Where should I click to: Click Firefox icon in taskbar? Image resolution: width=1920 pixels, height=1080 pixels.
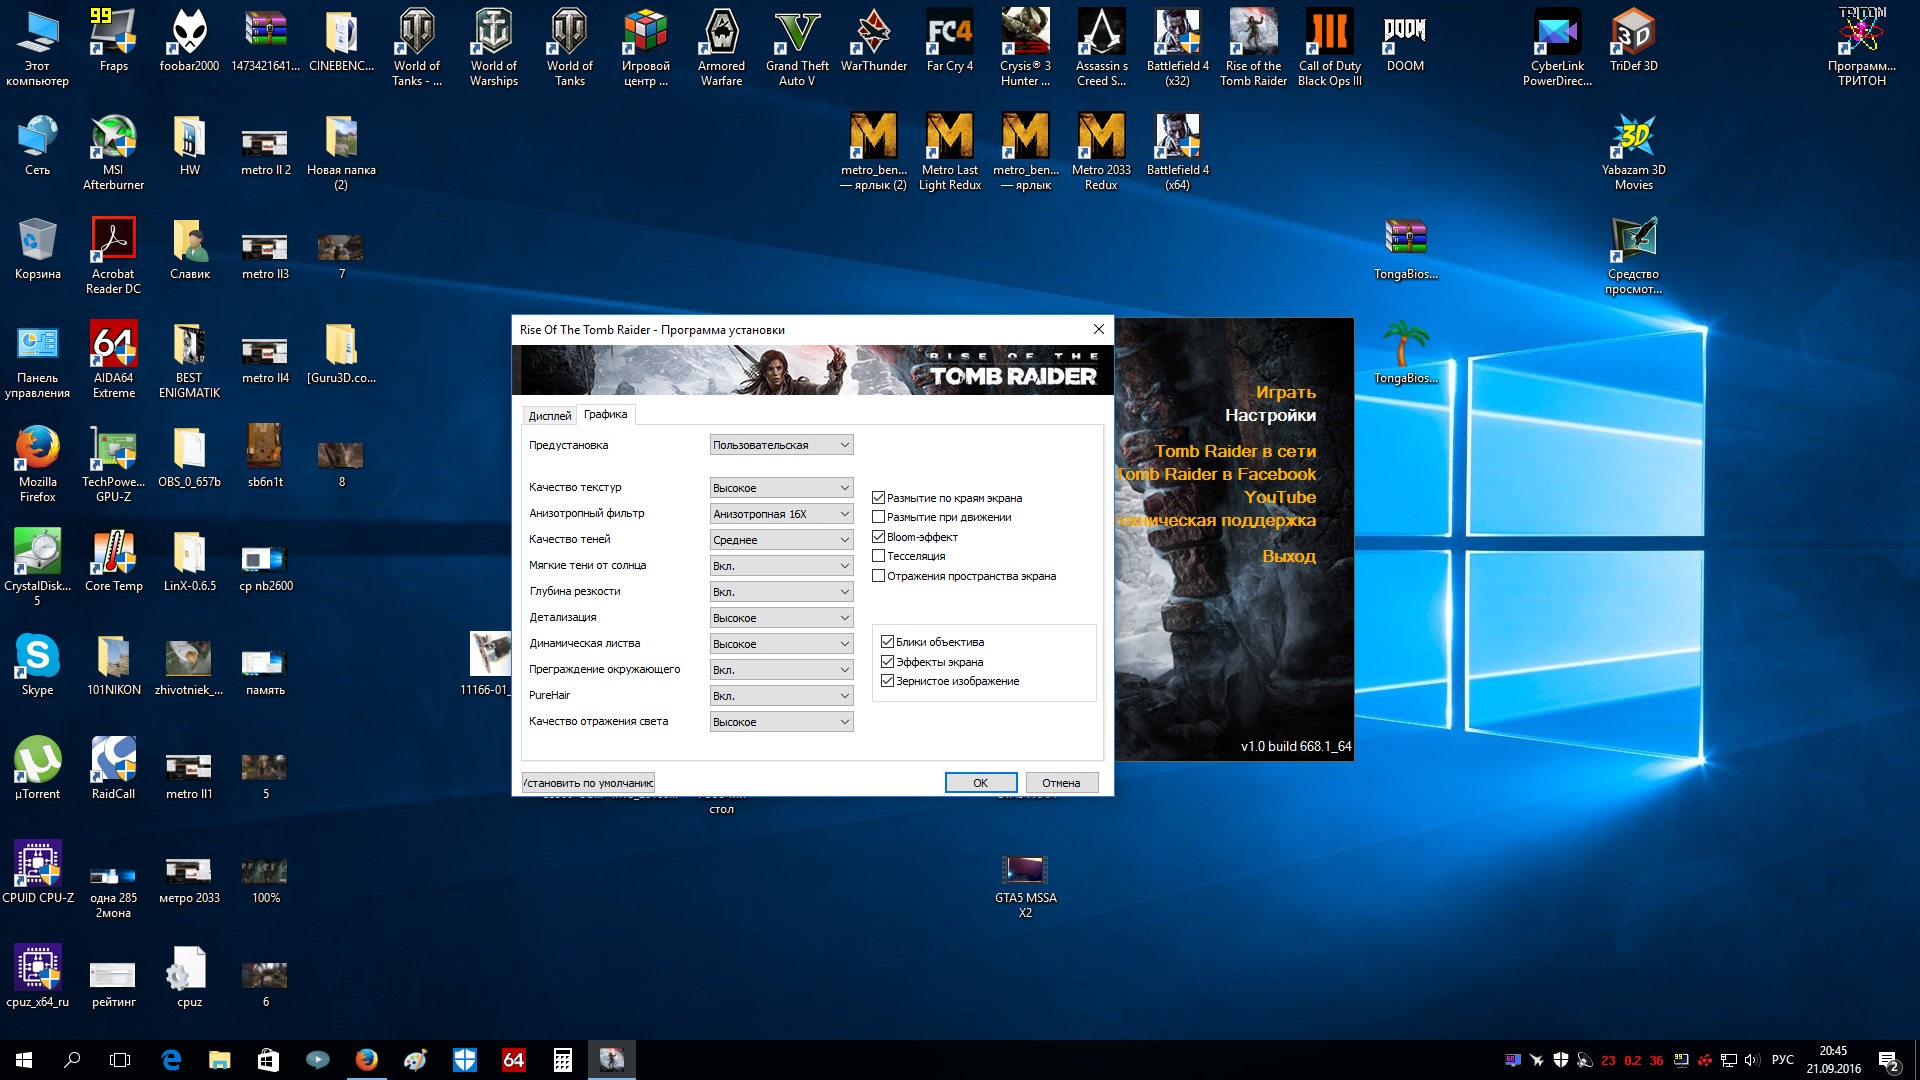click(x=367, y=1060)
